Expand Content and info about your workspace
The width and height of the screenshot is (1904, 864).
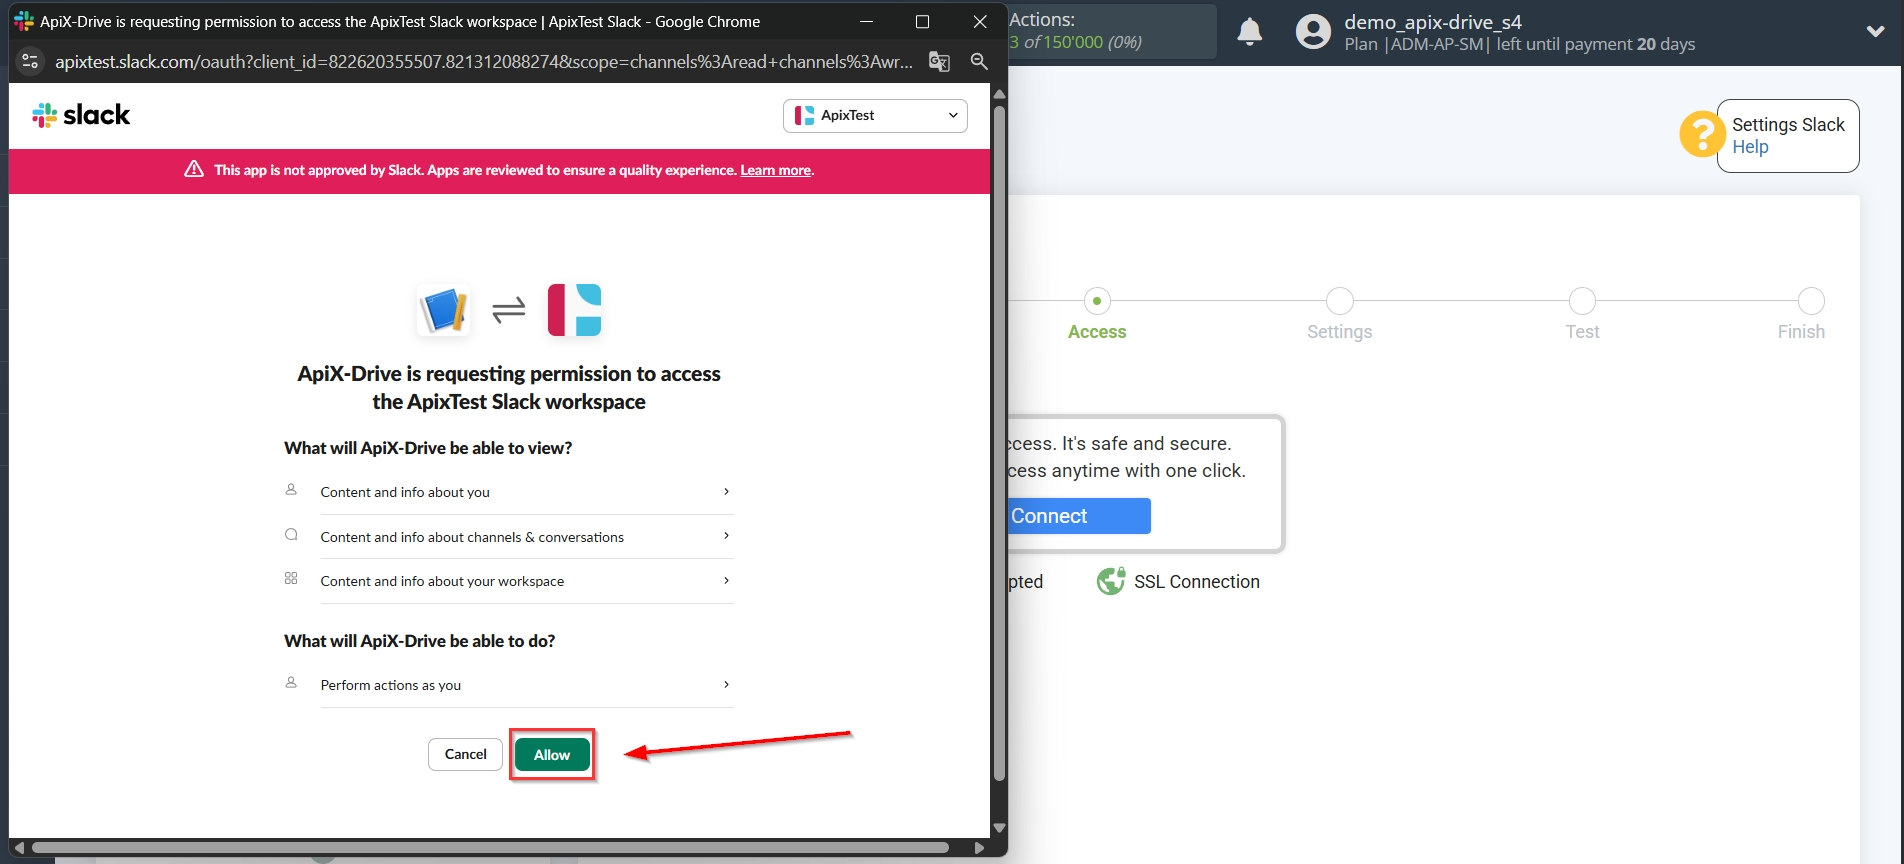(x=526, y=581)
